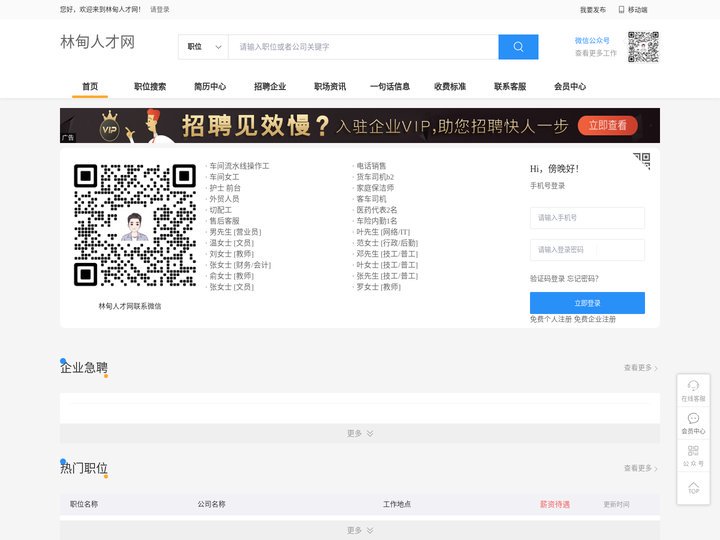This screenshot has height=540, width=720.
Task: Switch to QR code login via corner icon
Action: [643, 160]
